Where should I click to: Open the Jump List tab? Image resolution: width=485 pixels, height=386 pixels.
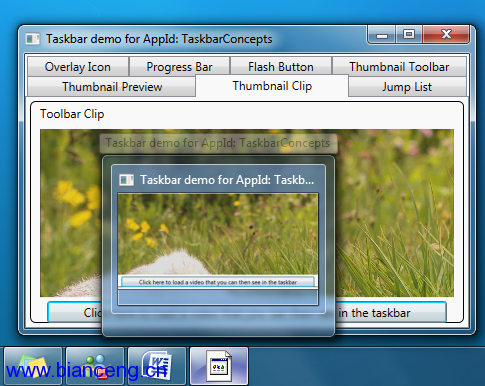coord(407,87)
